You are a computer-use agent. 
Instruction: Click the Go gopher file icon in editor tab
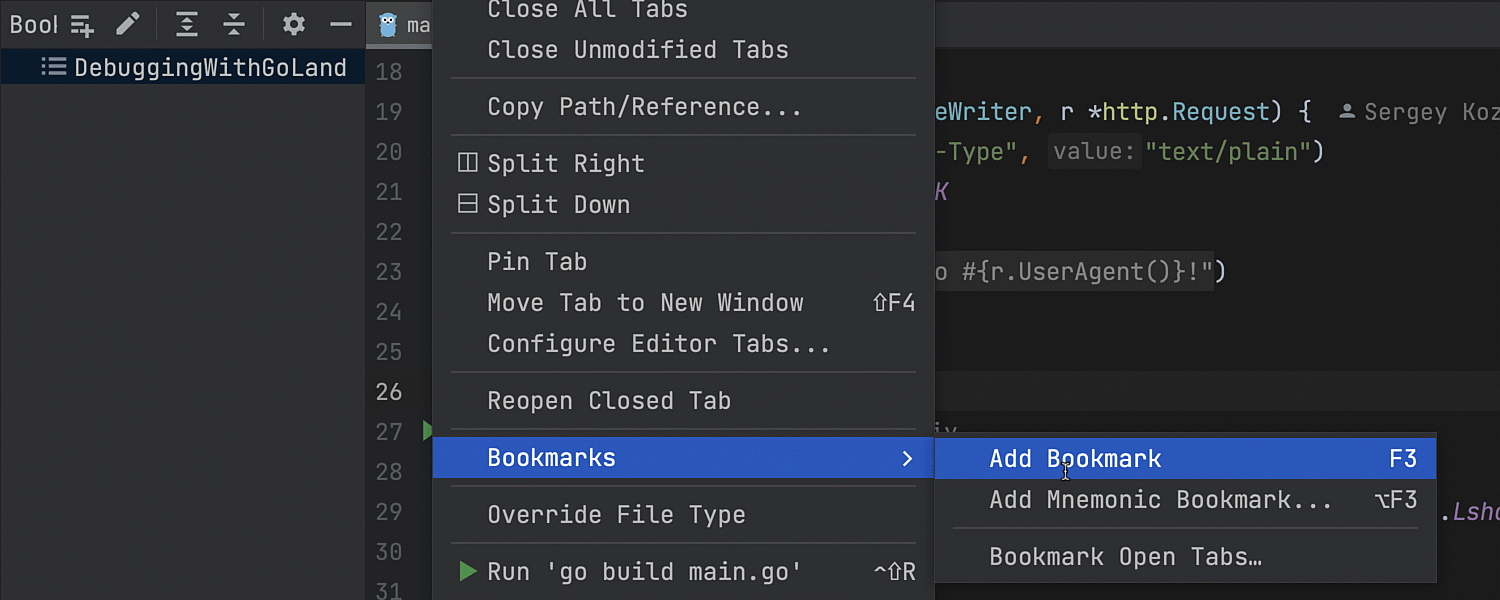(389, 25)
